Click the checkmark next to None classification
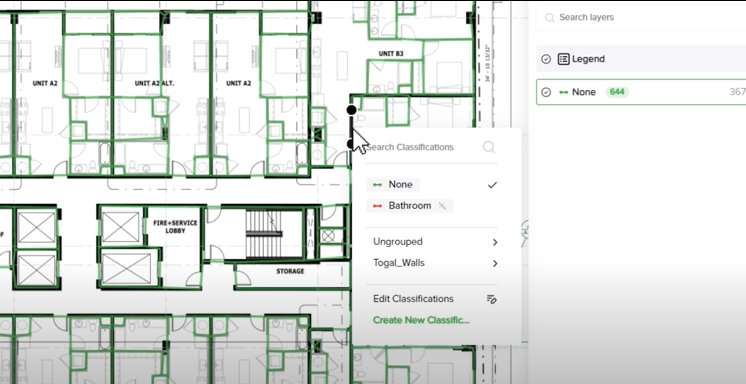This screenshot has width=746, height=384. (492, 185)
